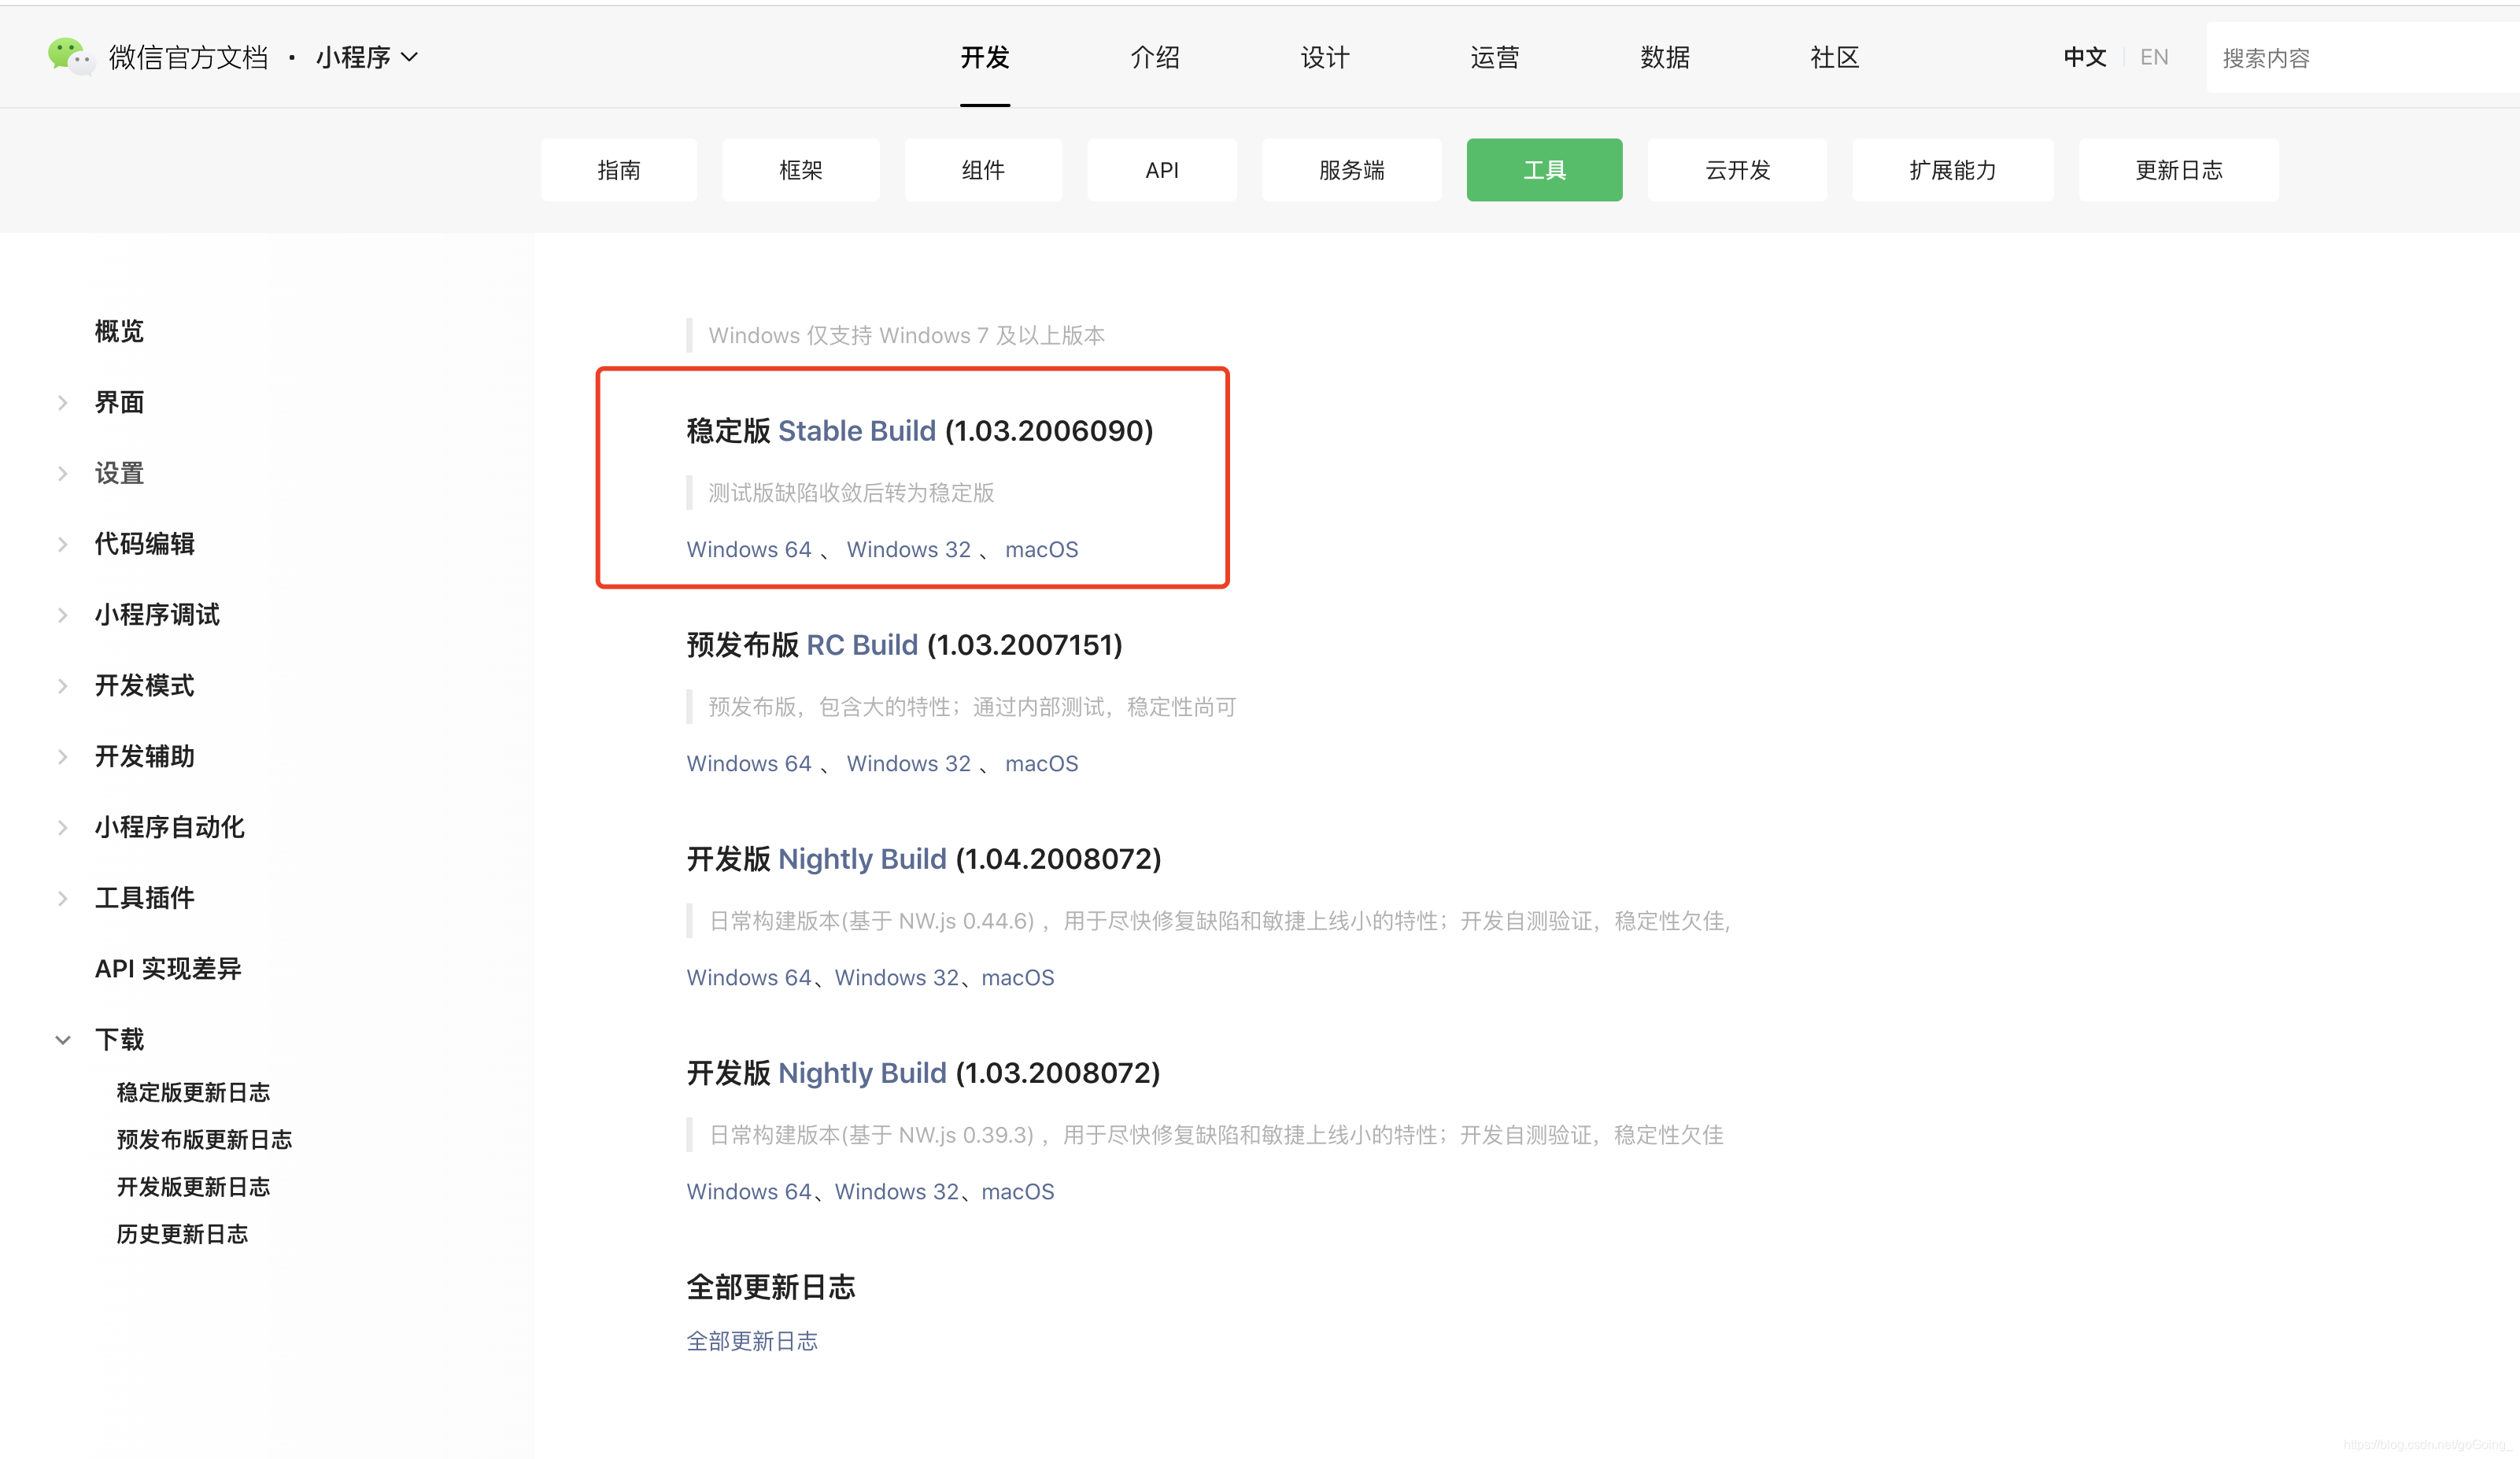Open 小程序自动化 sidebar item
The width and height of the screenshot is (2520, 1459).
tap(169, 827)
